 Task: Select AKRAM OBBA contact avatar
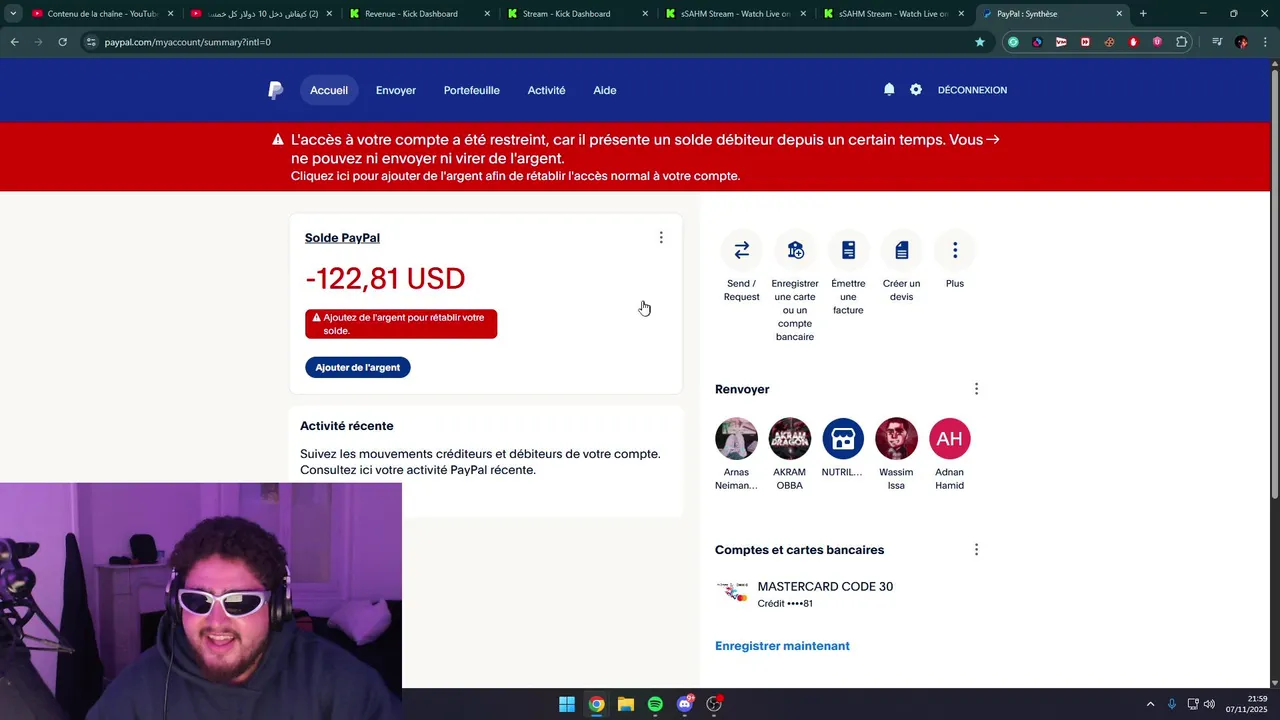[790, 438]
